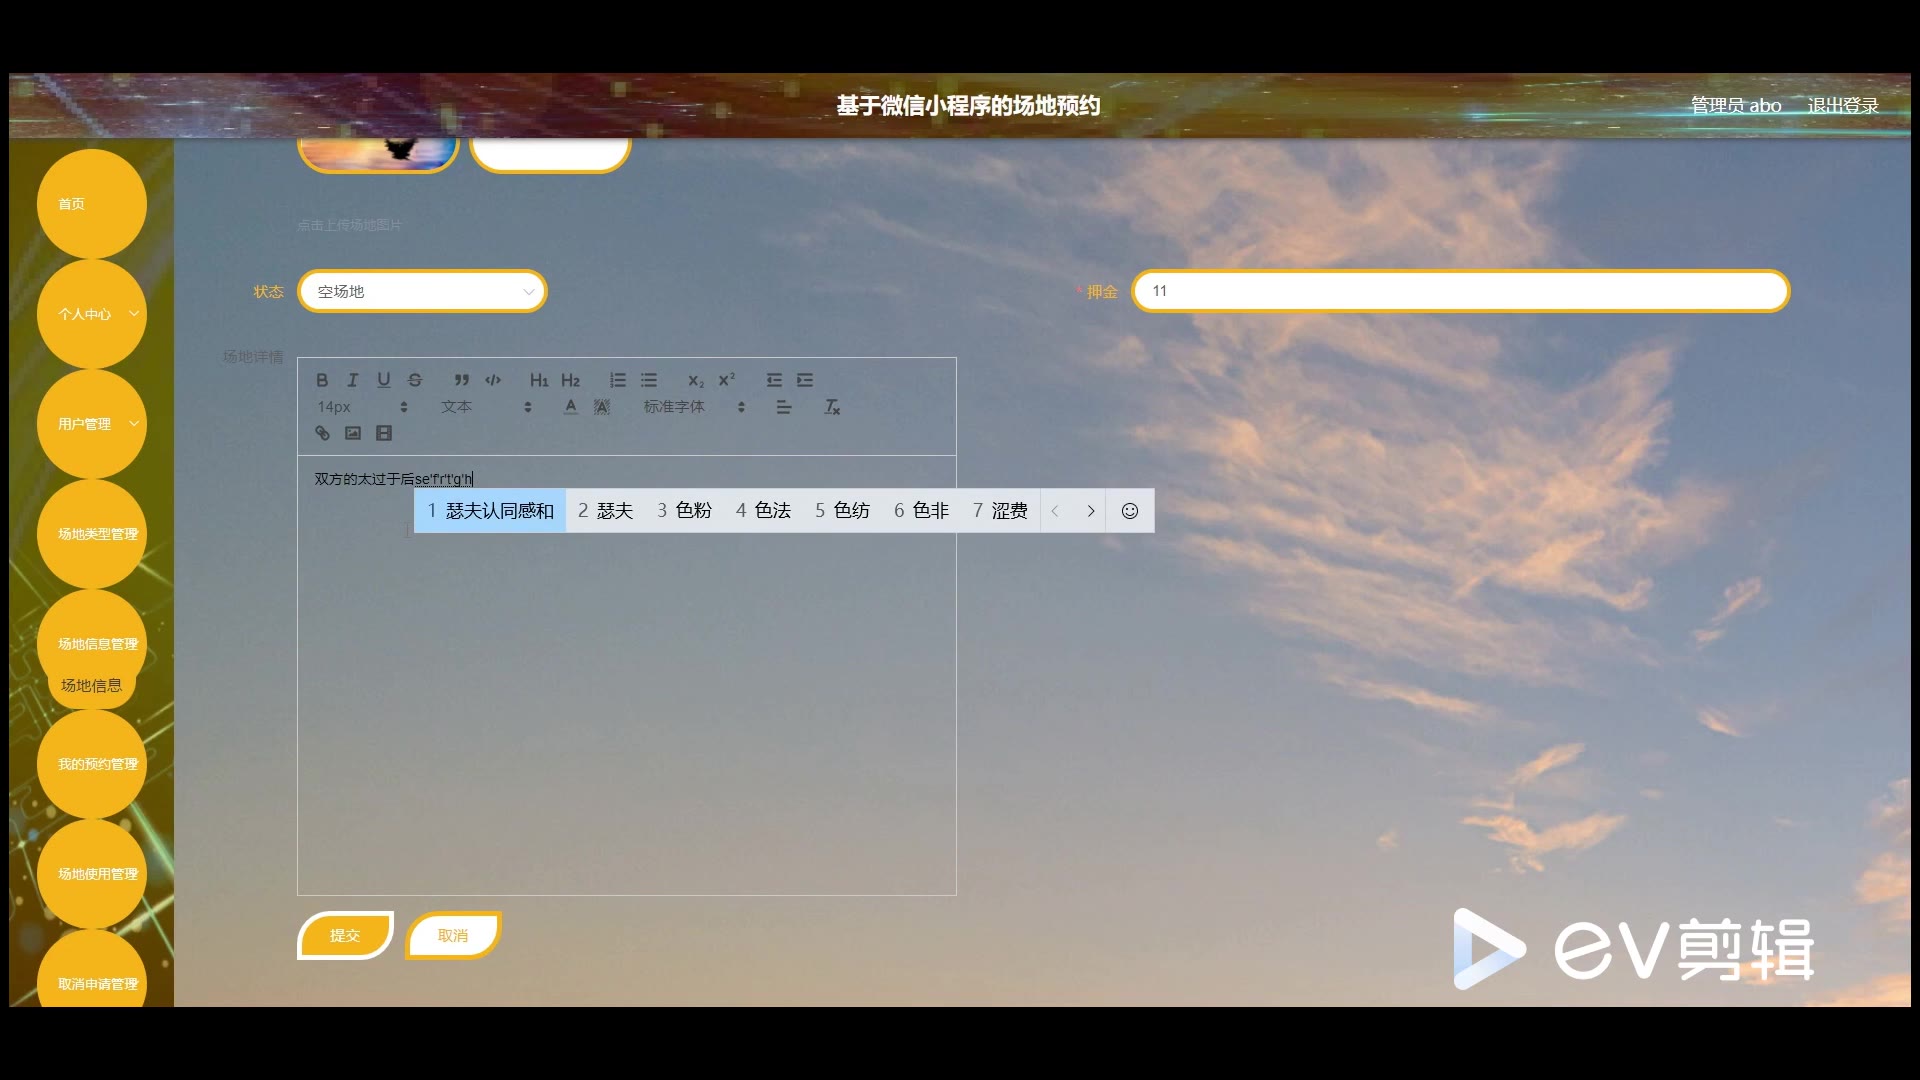Screen dimensions: 1920x1080
Task: Open 我的预约管理 in the sidebar
Action: pyautogui.click(x=92, y=764)
